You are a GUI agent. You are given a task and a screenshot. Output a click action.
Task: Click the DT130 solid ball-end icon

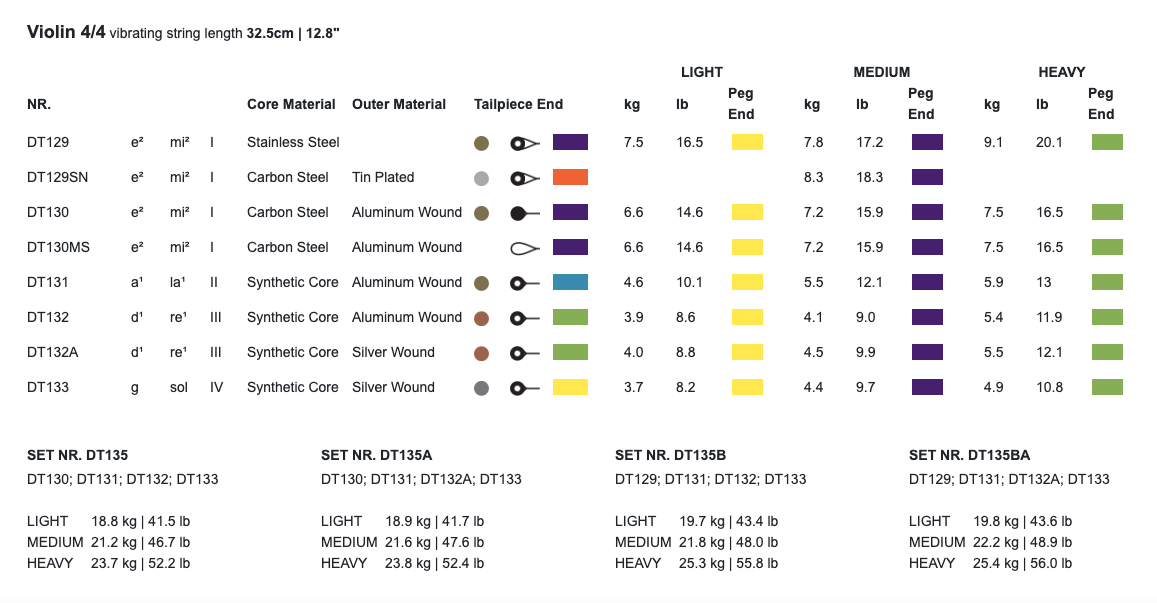click(x=525, y=213)
